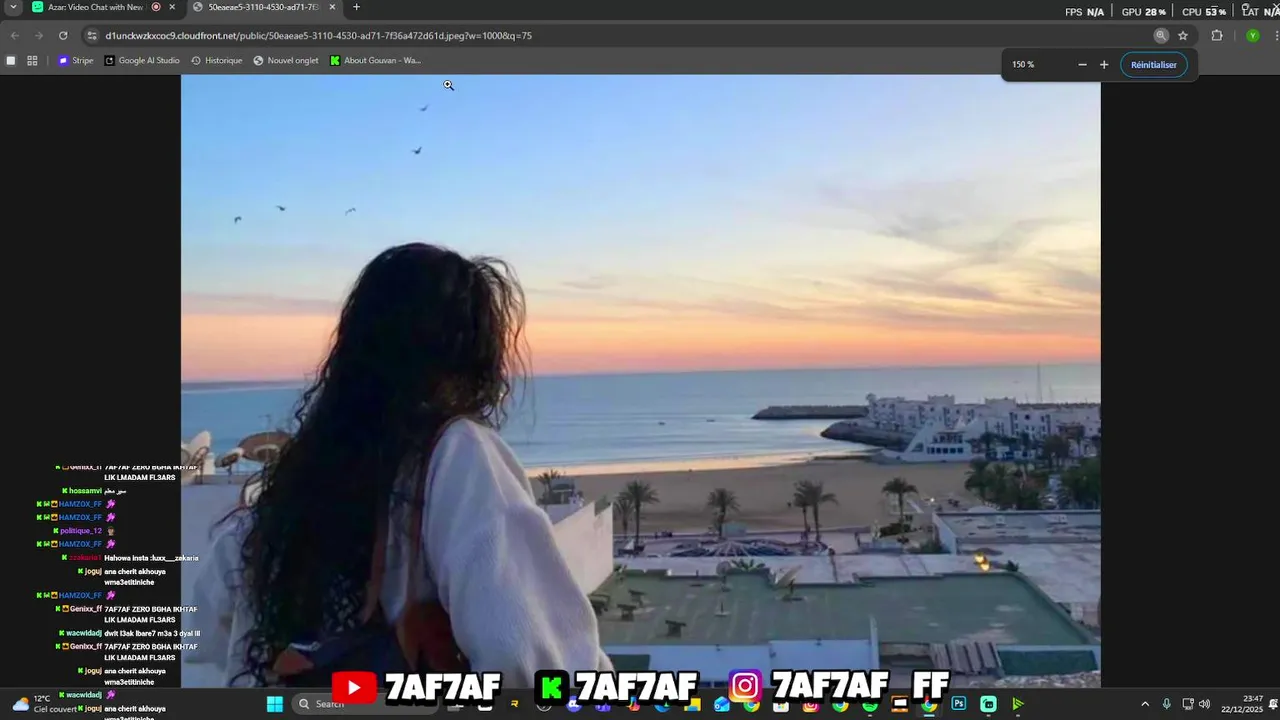1280x720 pixels.
Task: Close the Azar Video Chat tab
Action: pyautogui.click(x=172, y=7)
